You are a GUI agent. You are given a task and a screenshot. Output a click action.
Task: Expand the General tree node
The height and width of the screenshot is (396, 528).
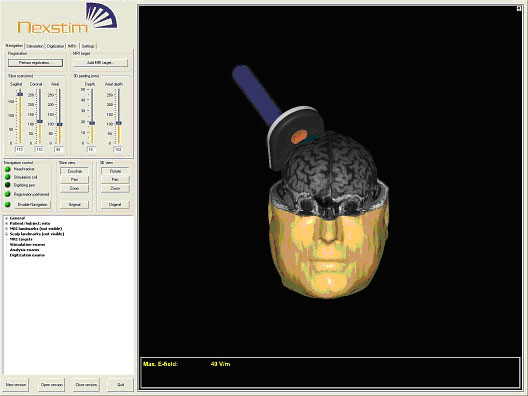coord(6,218)
